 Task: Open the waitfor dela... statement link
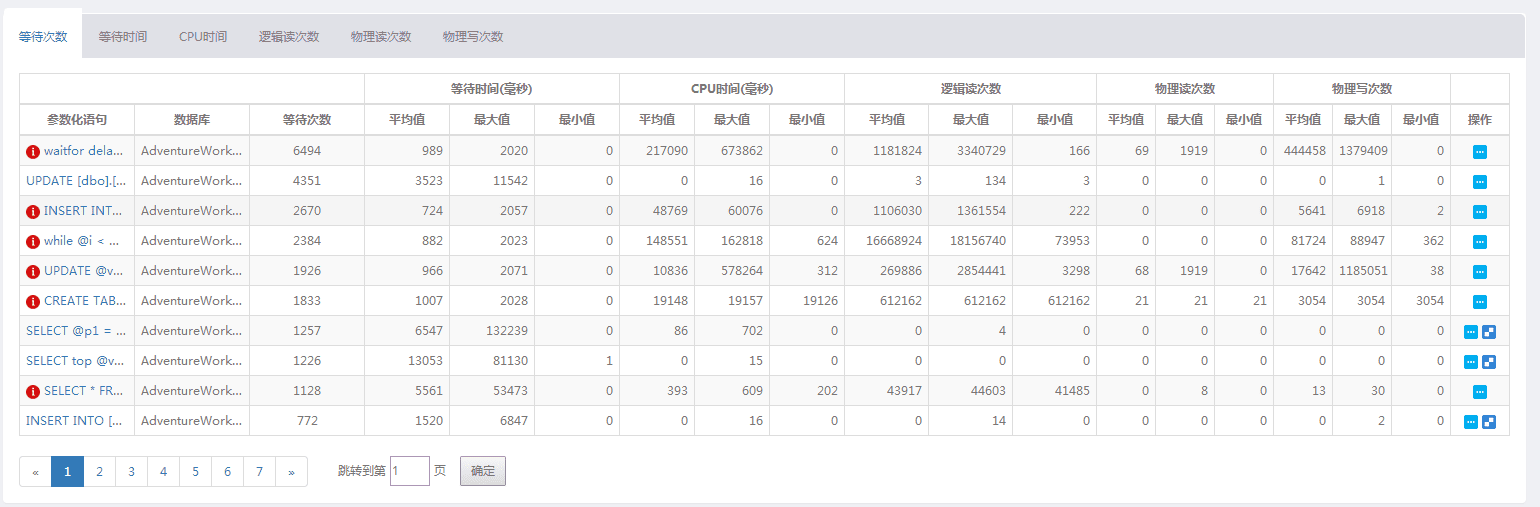click(84, 151)
